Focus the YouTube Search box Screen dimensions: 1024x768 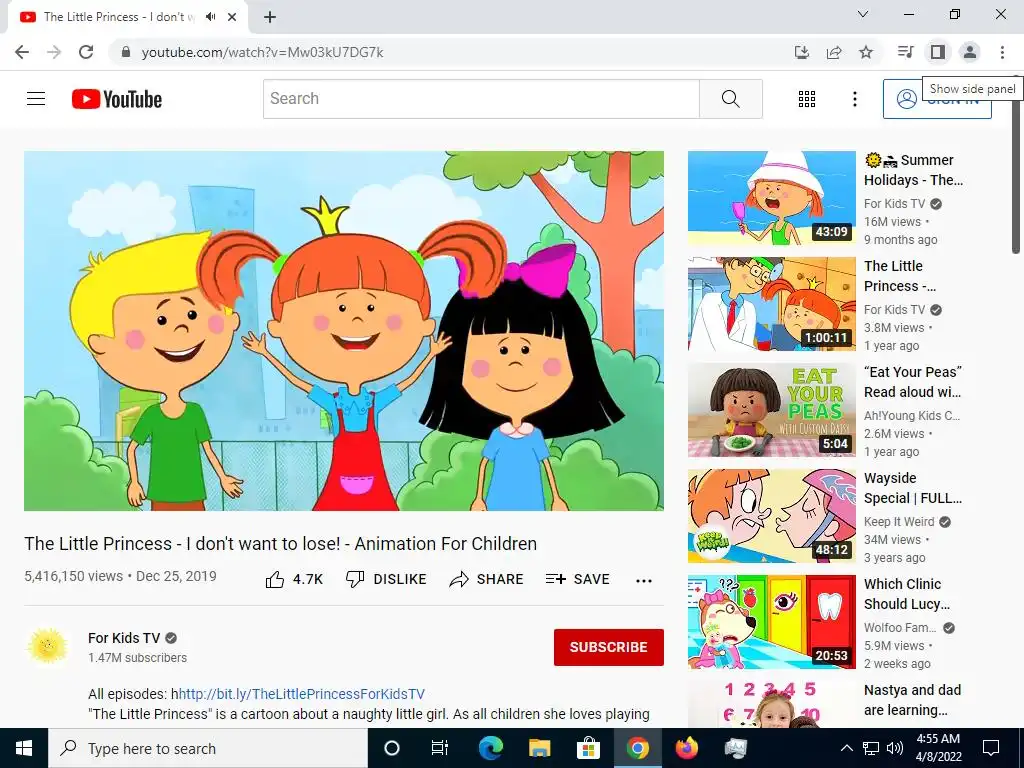(481, 99)
